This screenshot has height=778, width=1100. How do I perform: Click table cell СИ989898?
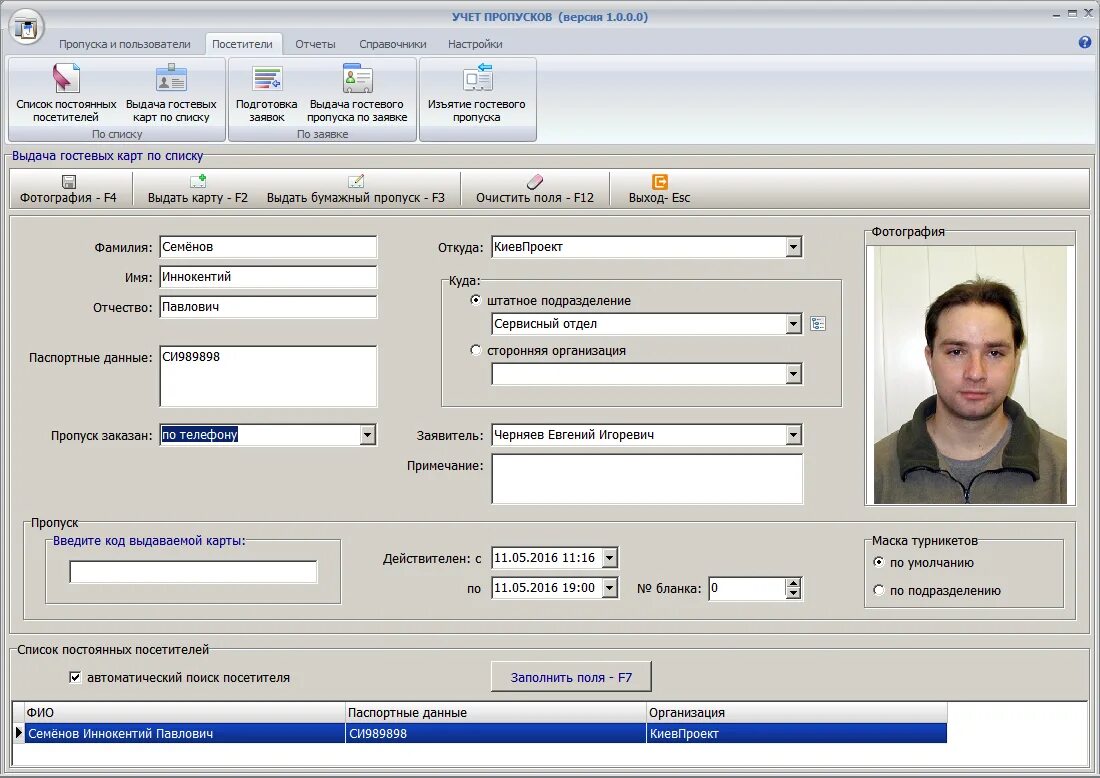click(496, 733)
